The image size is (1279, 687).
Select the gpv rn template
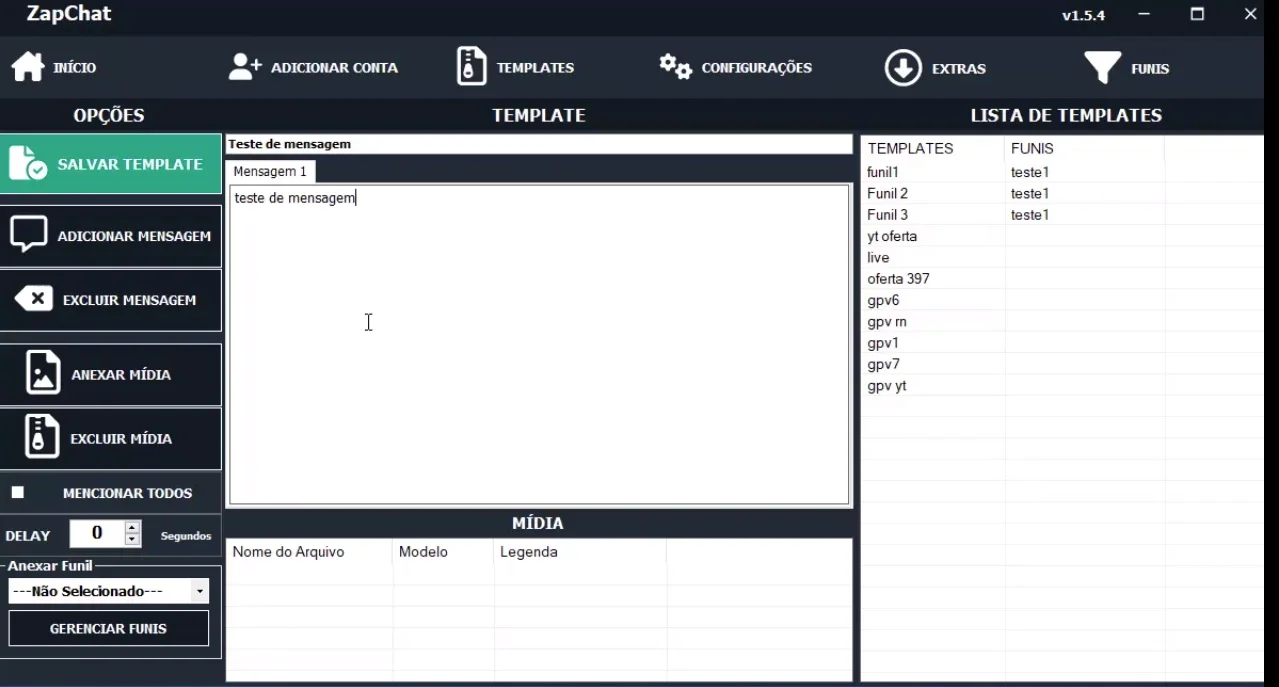[887, 322]
